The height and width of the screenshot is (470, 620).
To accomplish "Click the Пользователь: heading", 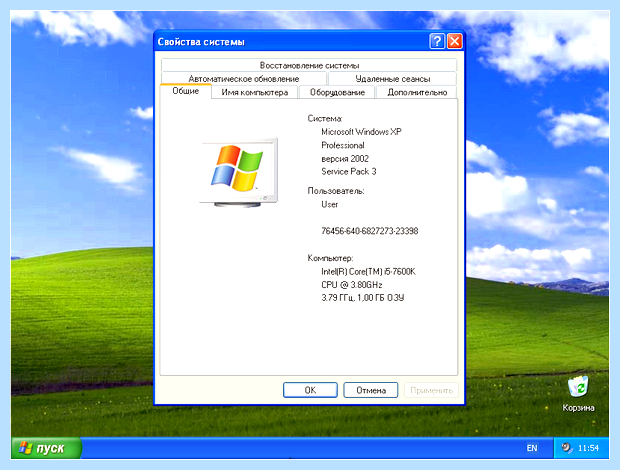I will coord(336,191).
